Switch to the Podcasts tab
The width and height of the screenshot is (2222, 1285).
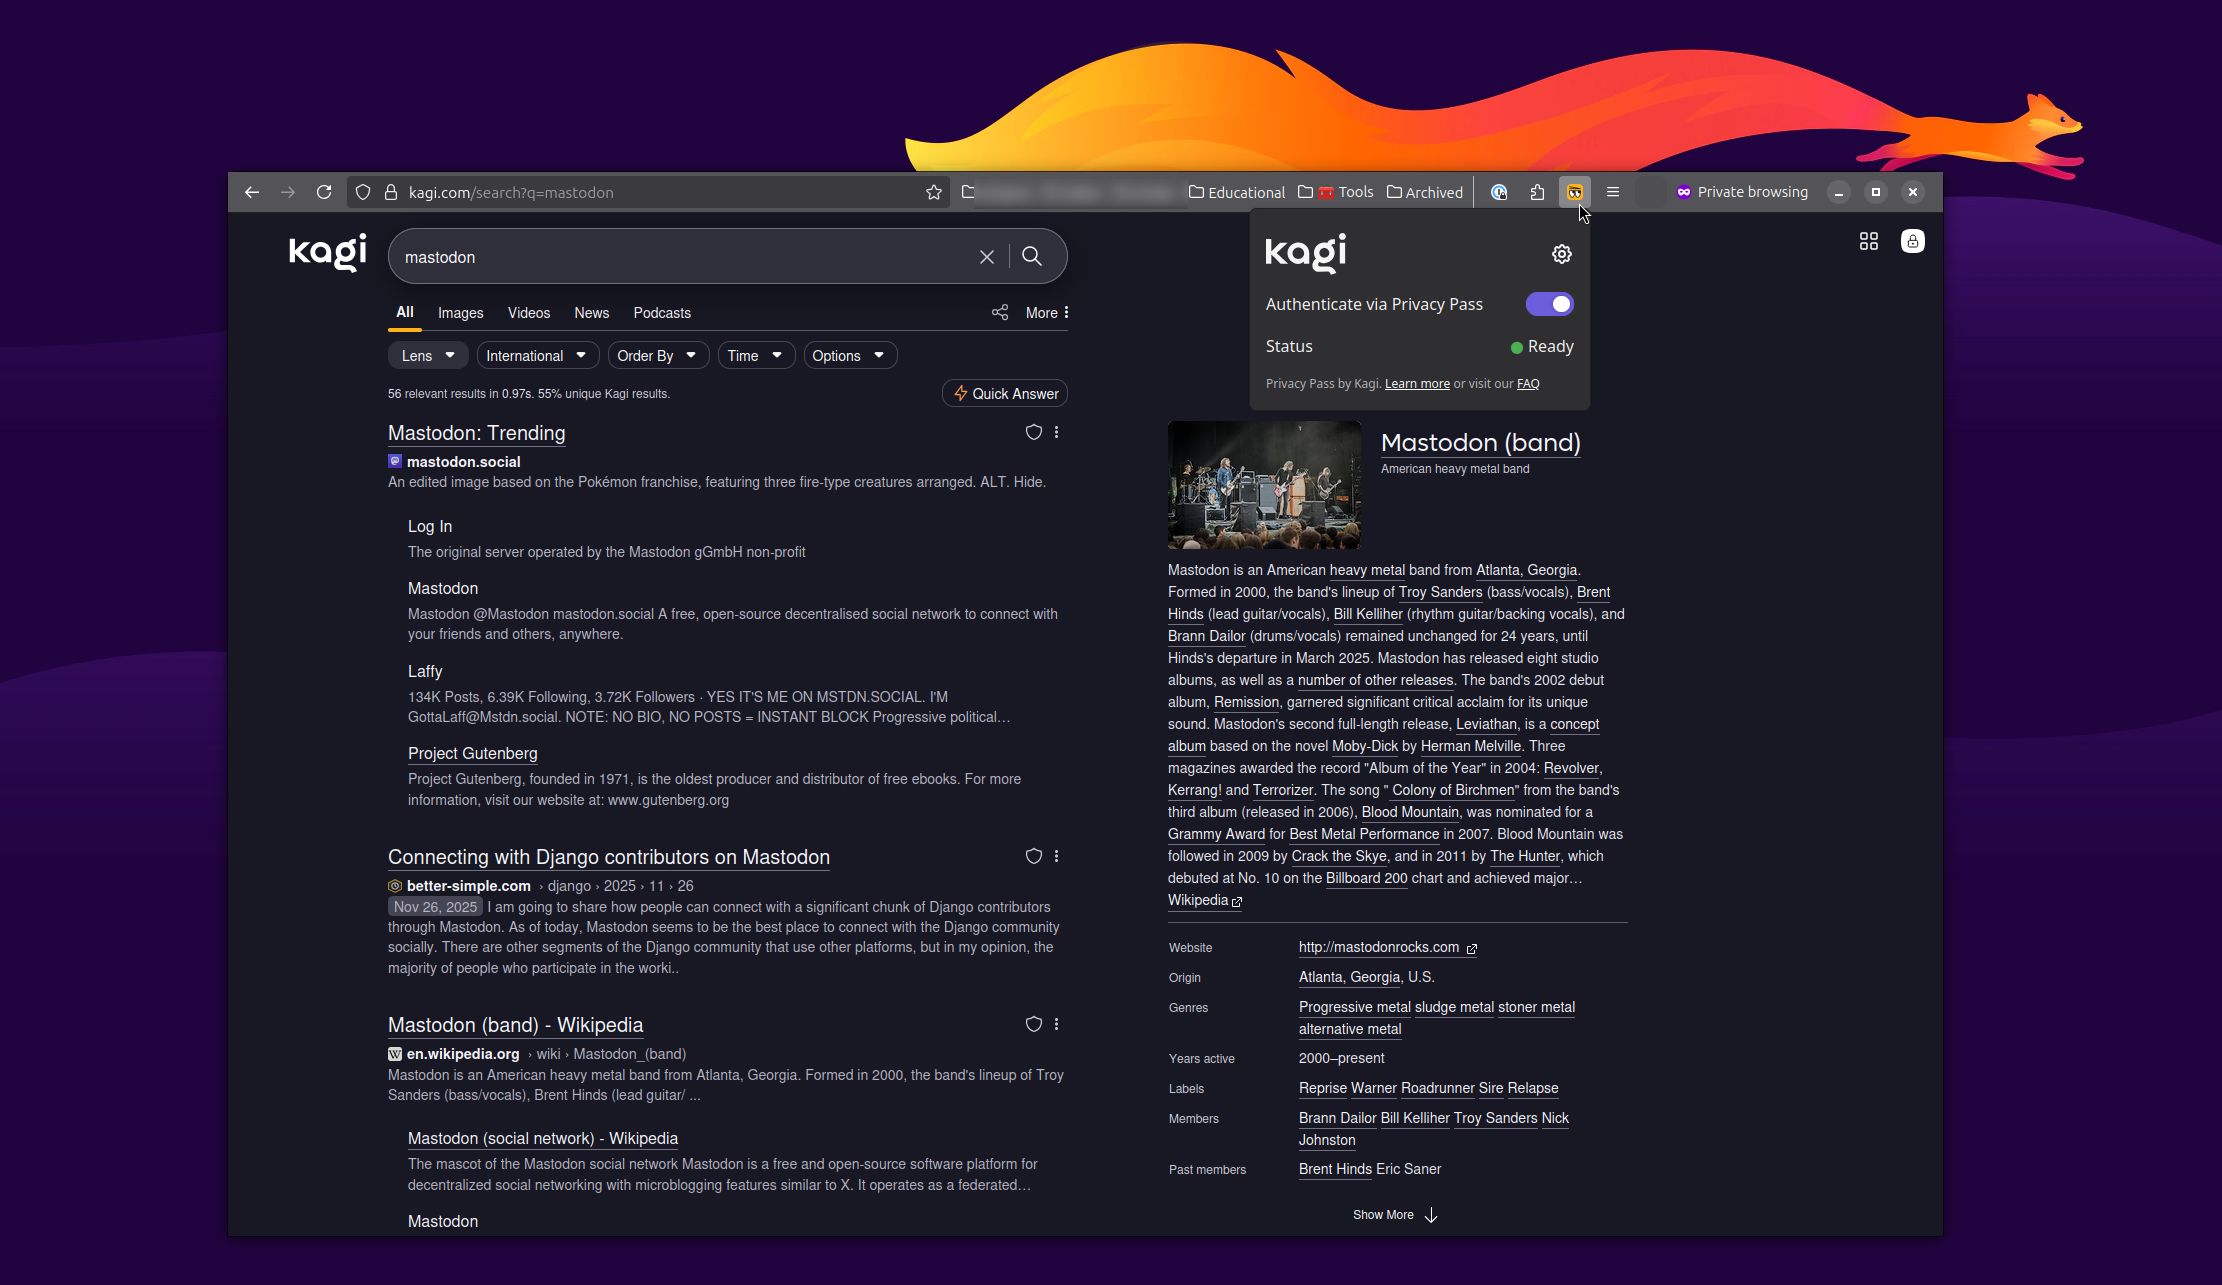point(661,313)
